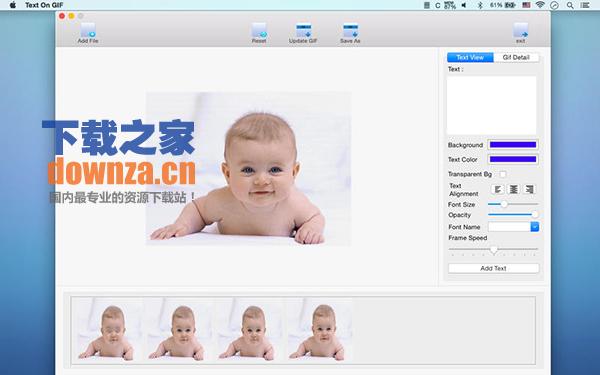
Task: Set text alignment to center
Action: (x=514, y=189)
